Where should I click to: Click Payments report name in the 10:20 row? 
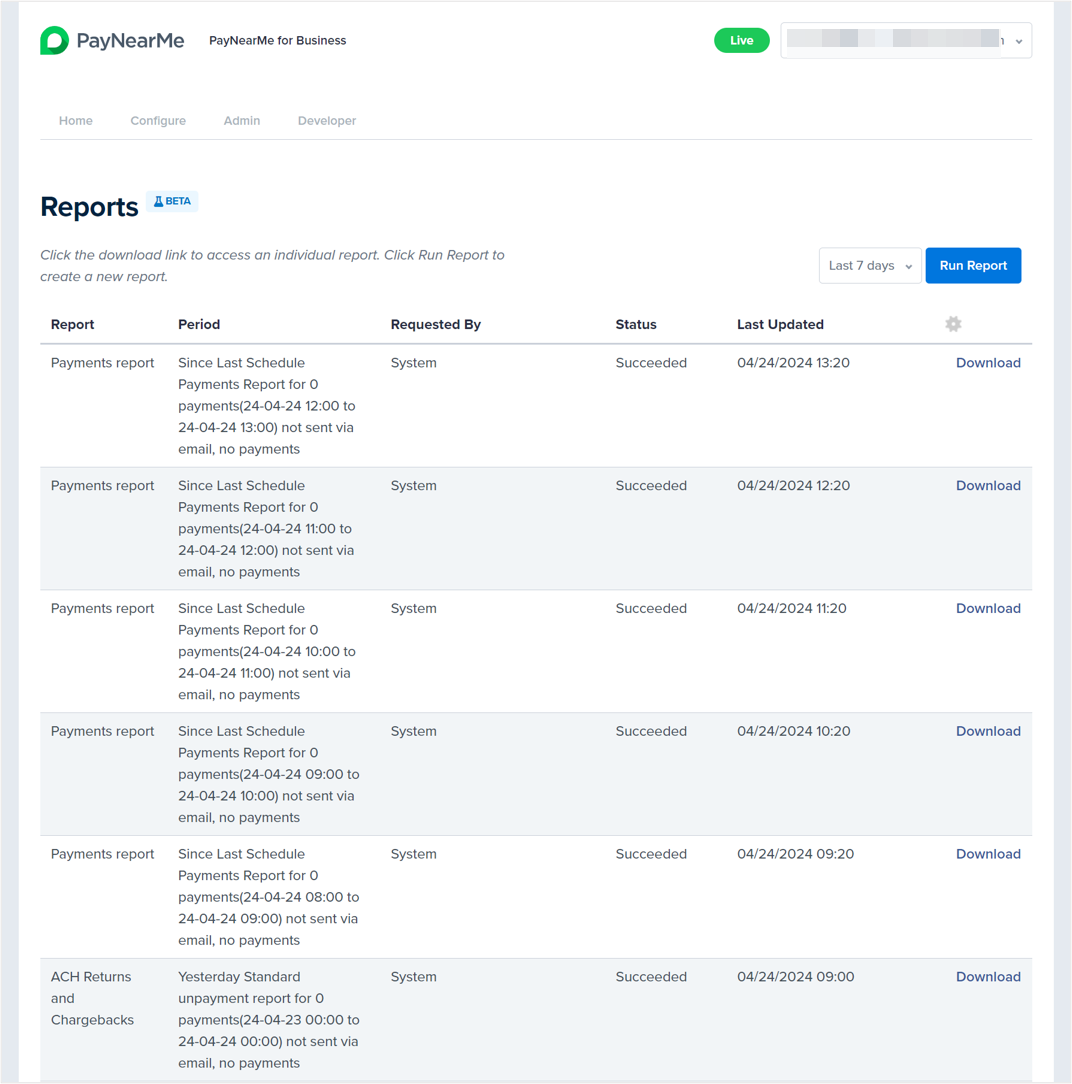pos(102,731)
